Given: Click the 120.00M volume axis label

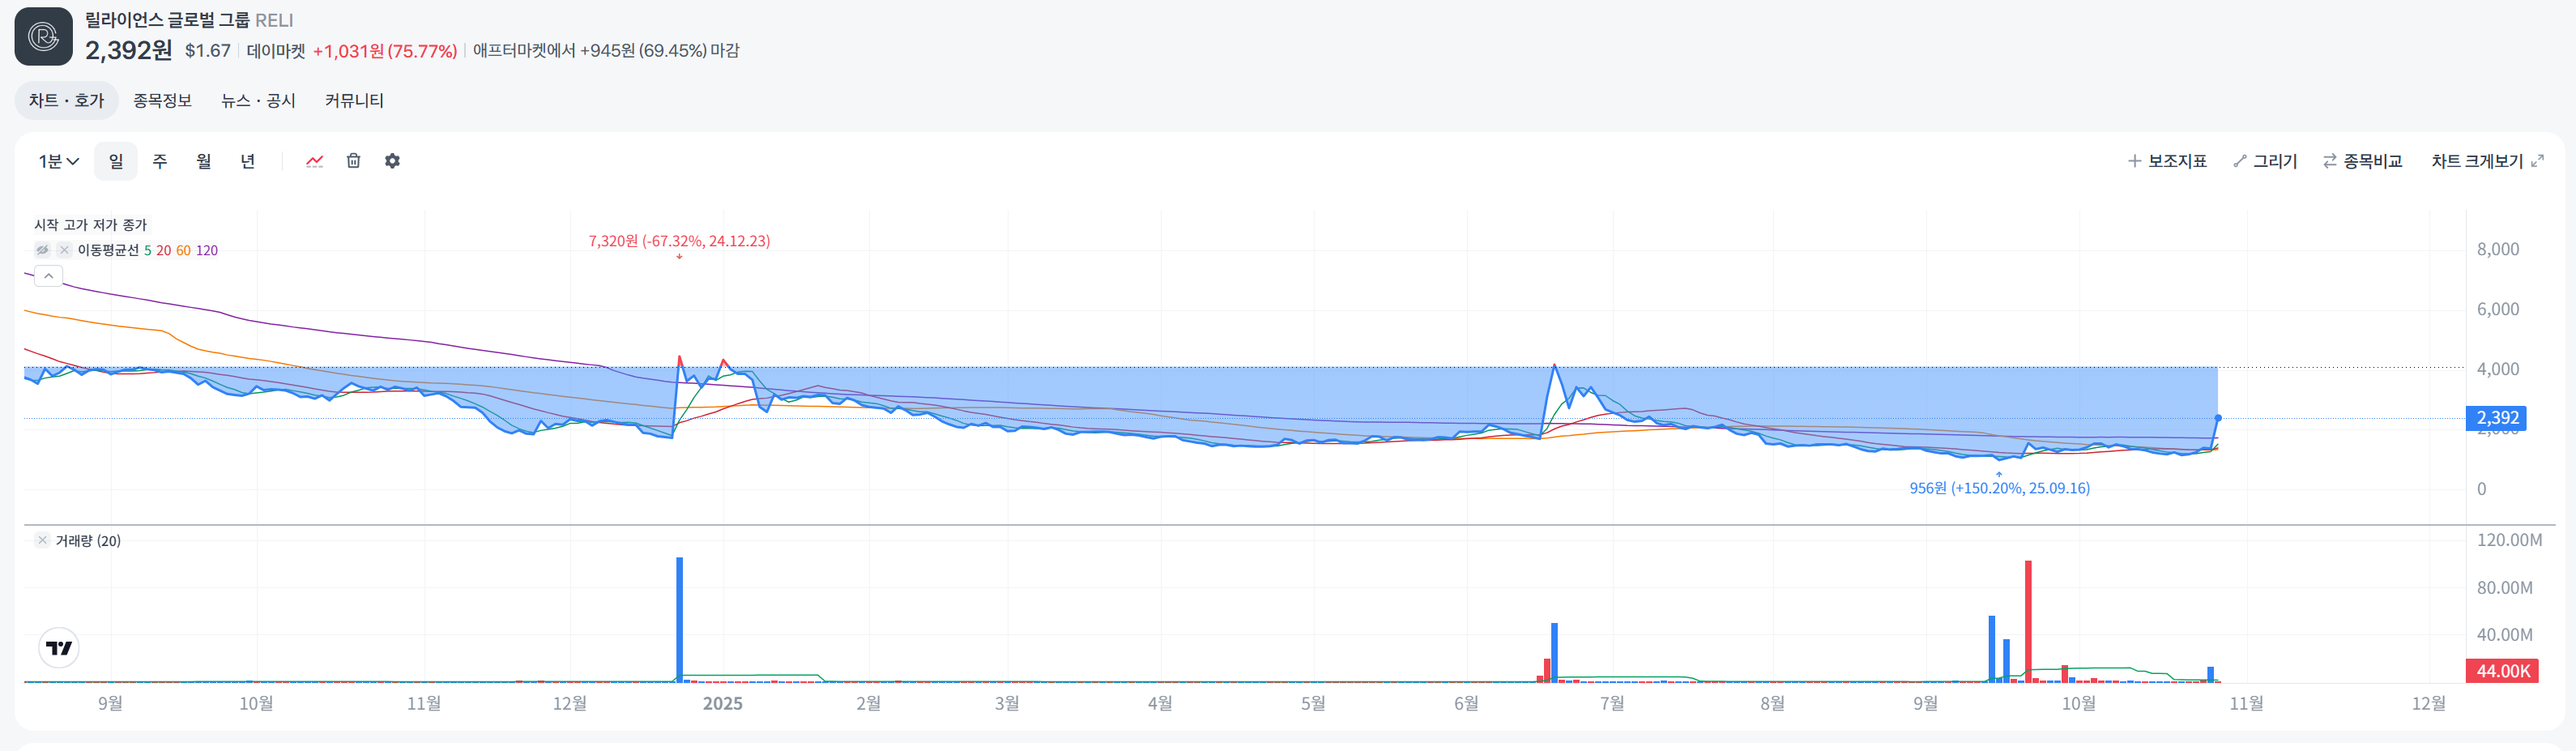Looking at the screenshot, I should [2509, 540].
